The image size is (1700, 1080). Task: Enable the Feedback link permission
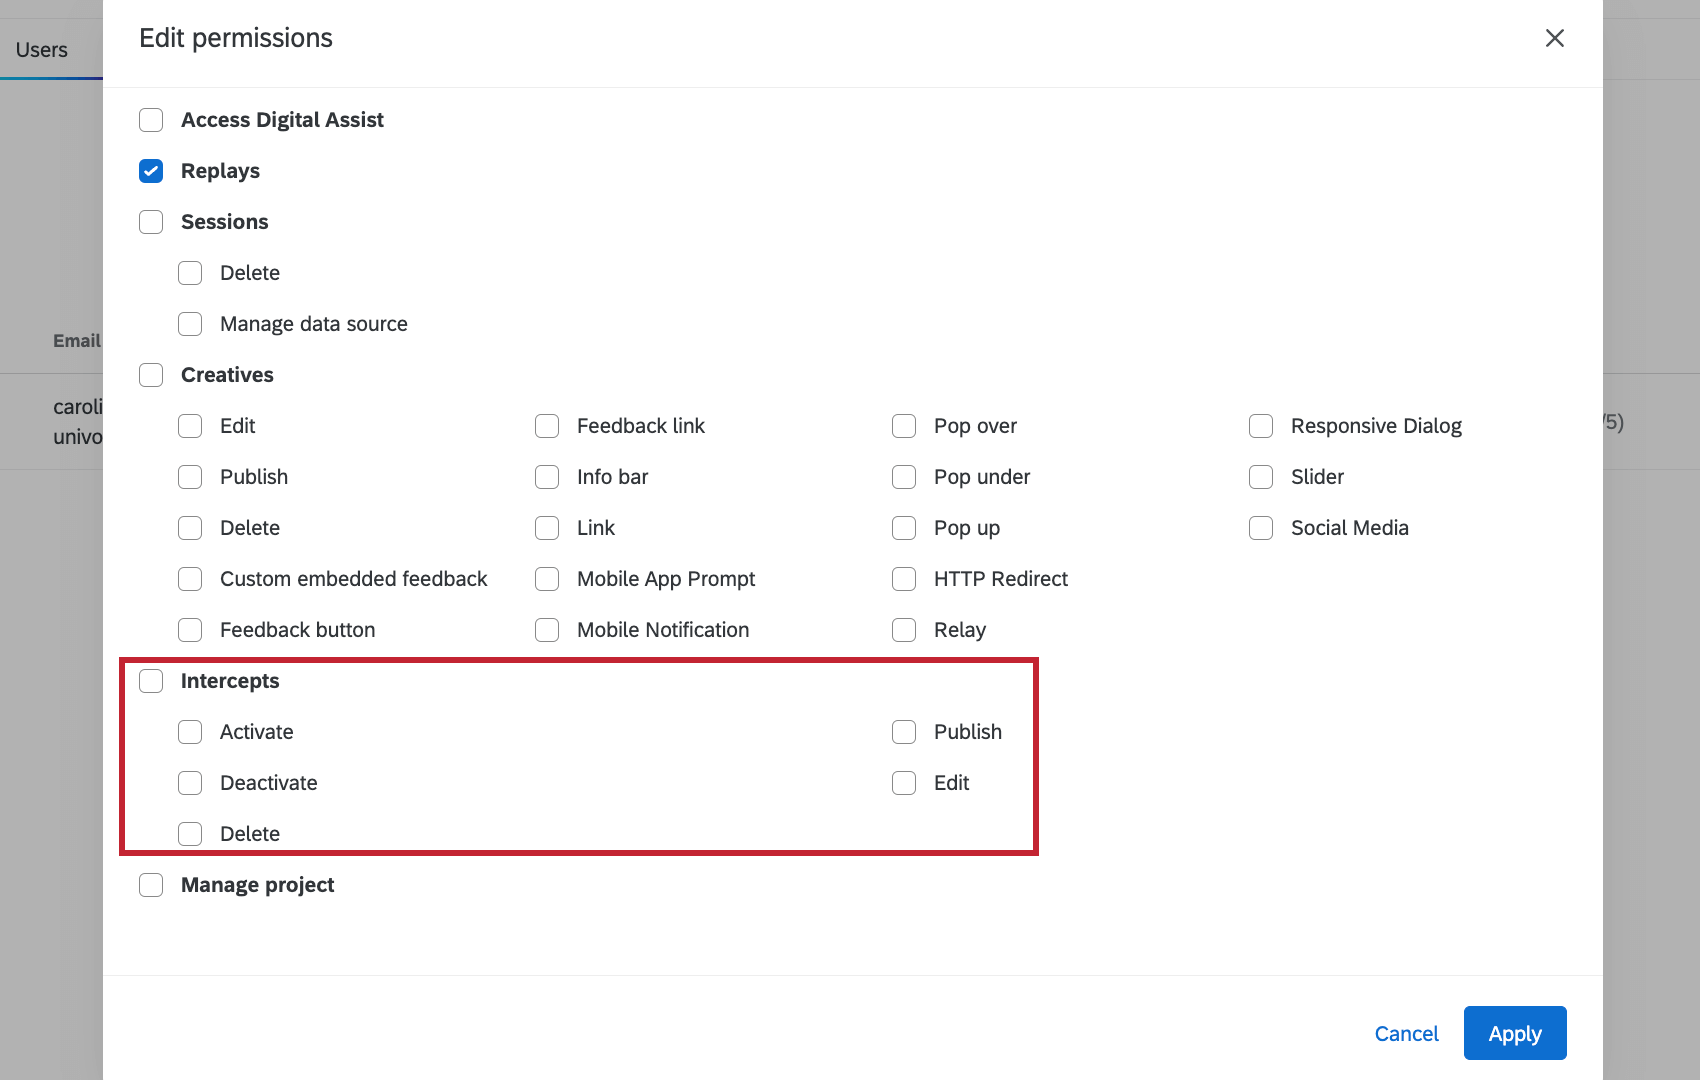[547, 426]
